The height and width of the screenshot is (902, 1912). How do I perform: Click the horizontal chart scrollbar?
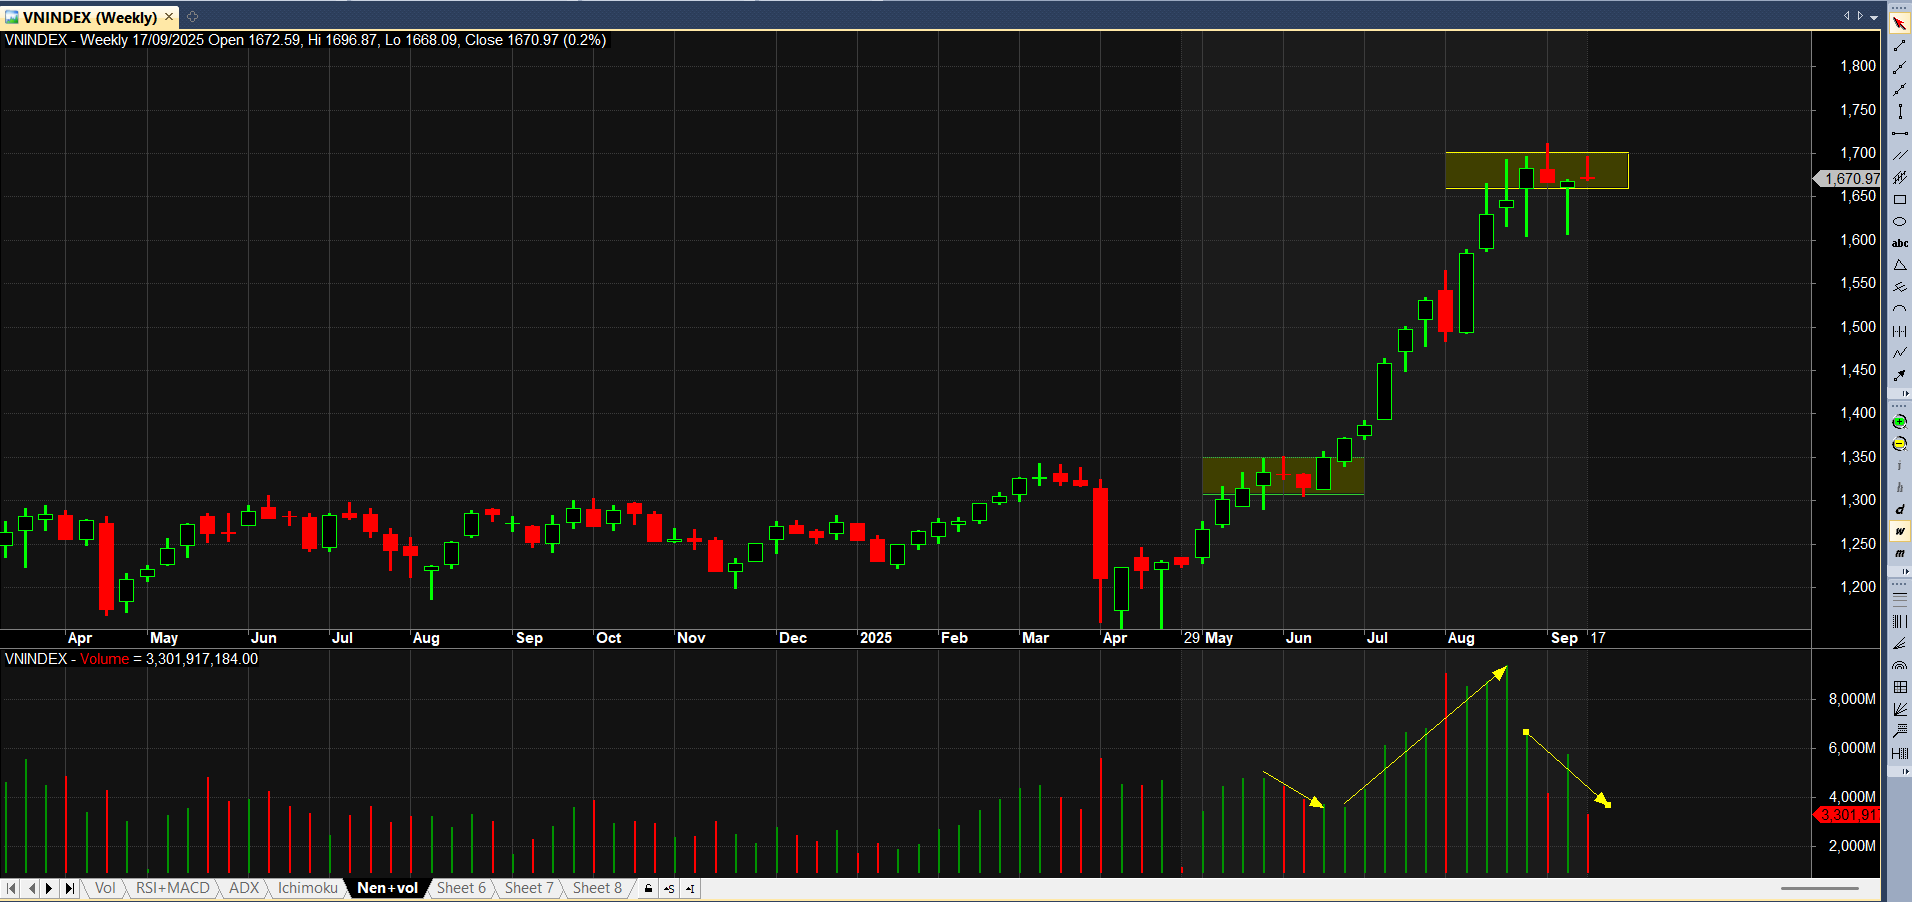[x=1819, y=888]
